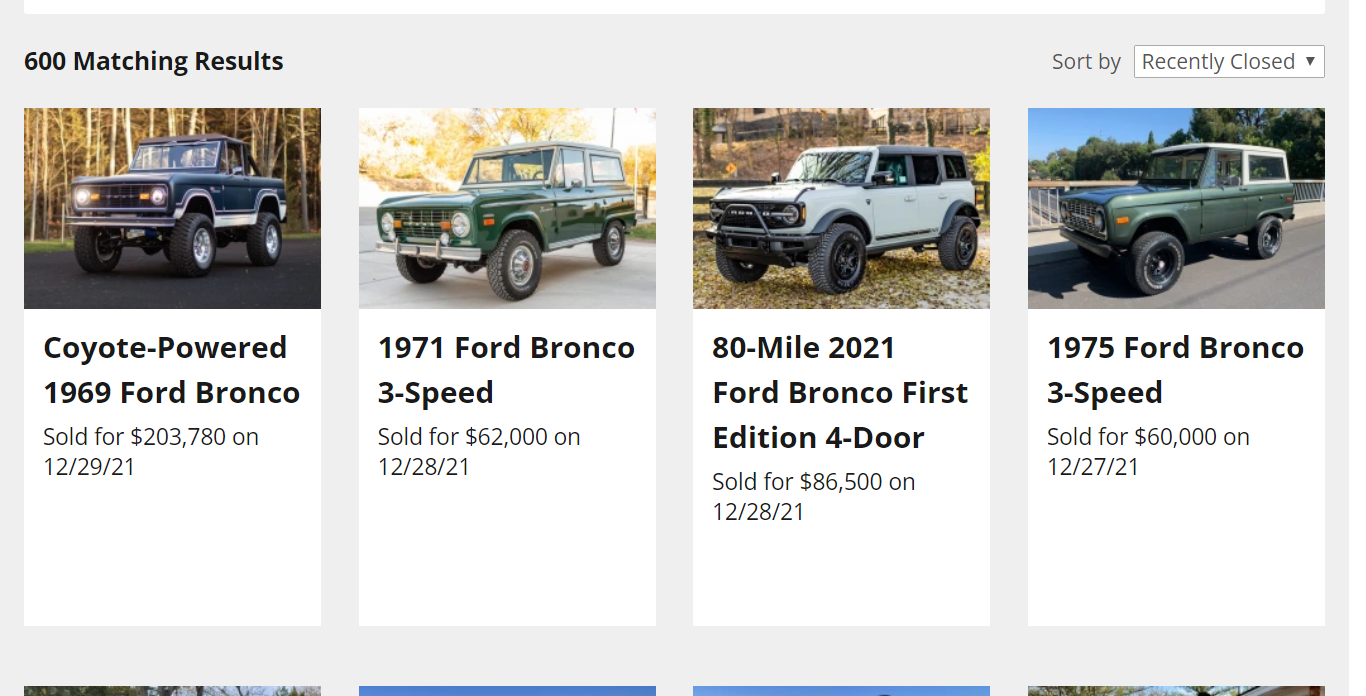Image resolution: width=1366 pixels, height=696 pixels.
Task: Open the partially visible third thumbnail in second row
Action: [841, 691]
